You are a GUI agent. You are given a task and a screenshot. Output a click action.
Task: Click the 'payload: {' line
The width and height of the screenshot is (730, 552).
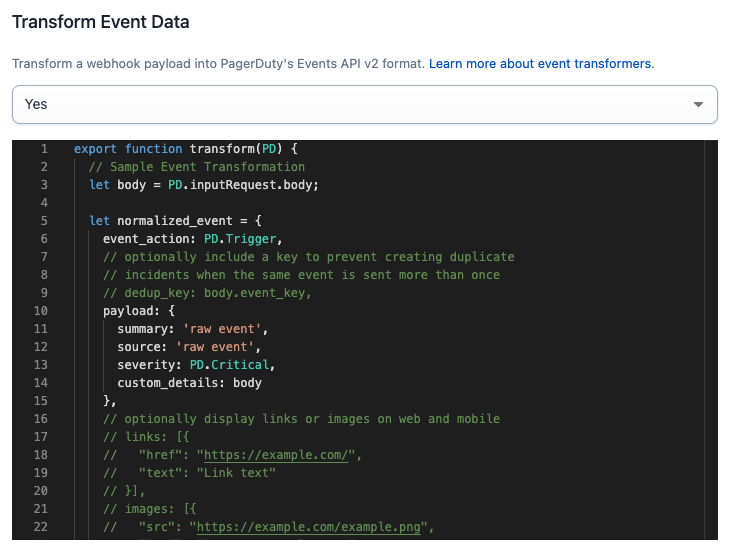[x=139, y=311]
